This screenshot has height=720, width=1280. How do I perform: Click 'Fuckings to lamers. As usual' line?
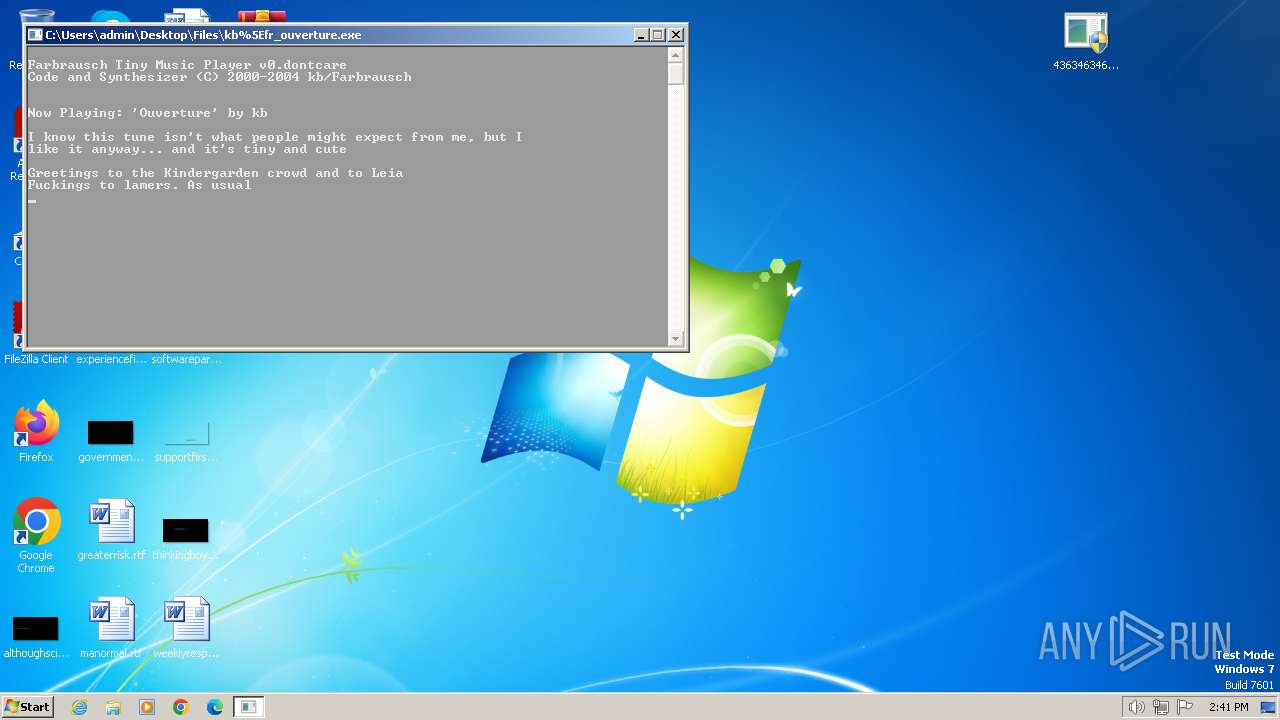tap(139, 185)
